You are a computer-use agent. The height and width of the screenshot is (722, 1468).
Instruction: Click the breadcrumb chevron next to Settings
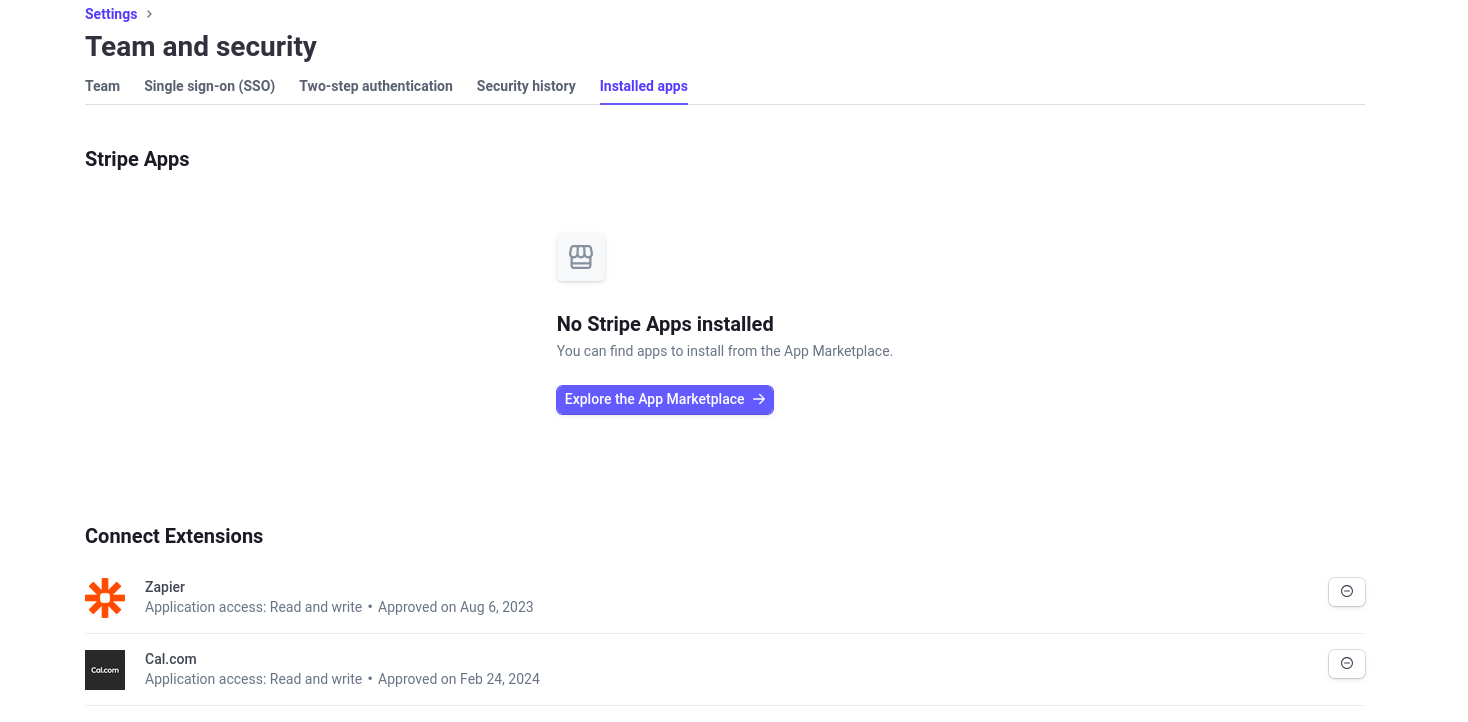pos(150,14)
